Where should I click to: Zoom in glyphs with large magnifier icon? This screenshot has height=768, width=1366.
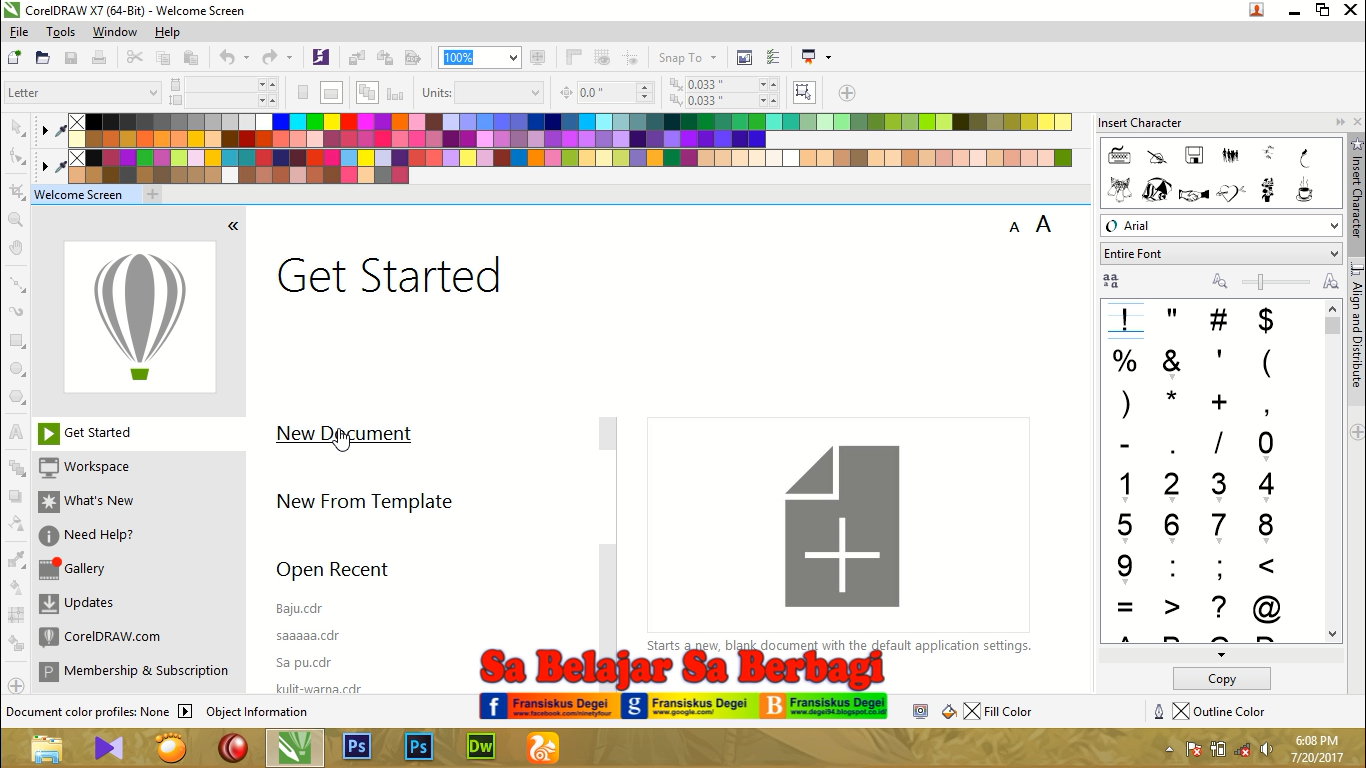pyautogui.click(x=1330, y=282)
